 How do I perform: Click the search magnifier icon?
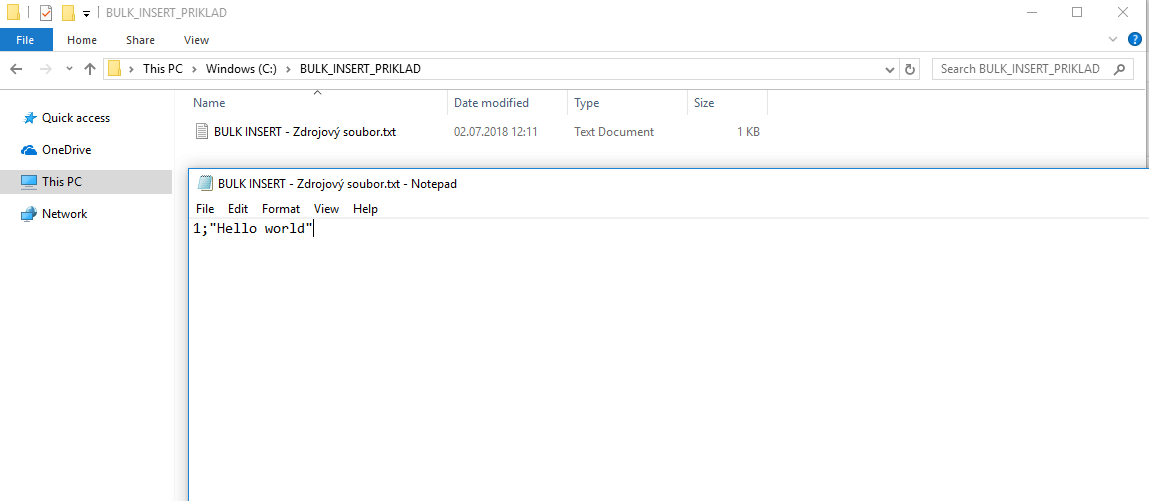[x=1120, y=69]
